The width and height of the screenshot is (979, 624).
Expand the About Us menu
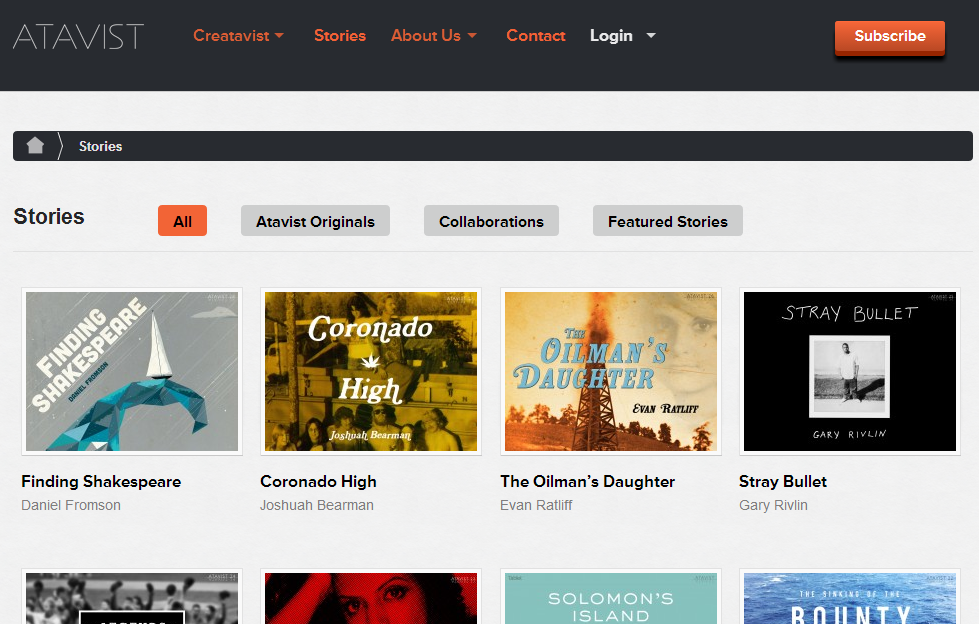[x=434, y=36]
